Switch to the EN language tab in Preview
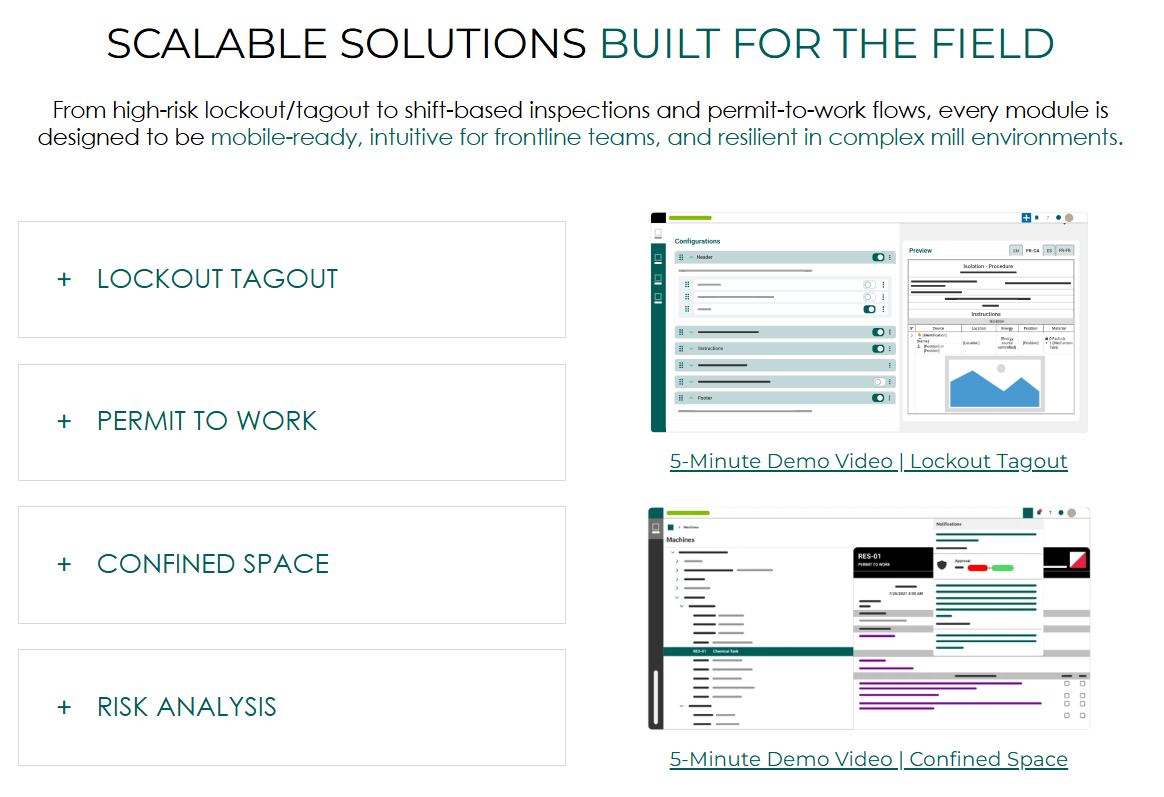Image resolution: width=1164 pixels, height=797 pixels. tap(1015, 250)
